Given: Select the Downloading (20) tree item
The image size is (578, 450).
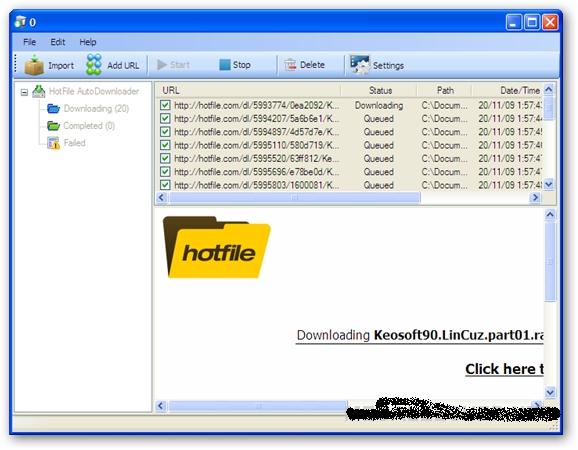Looking at the screenshot, I should pyautogui.click(x=96, y=108).
